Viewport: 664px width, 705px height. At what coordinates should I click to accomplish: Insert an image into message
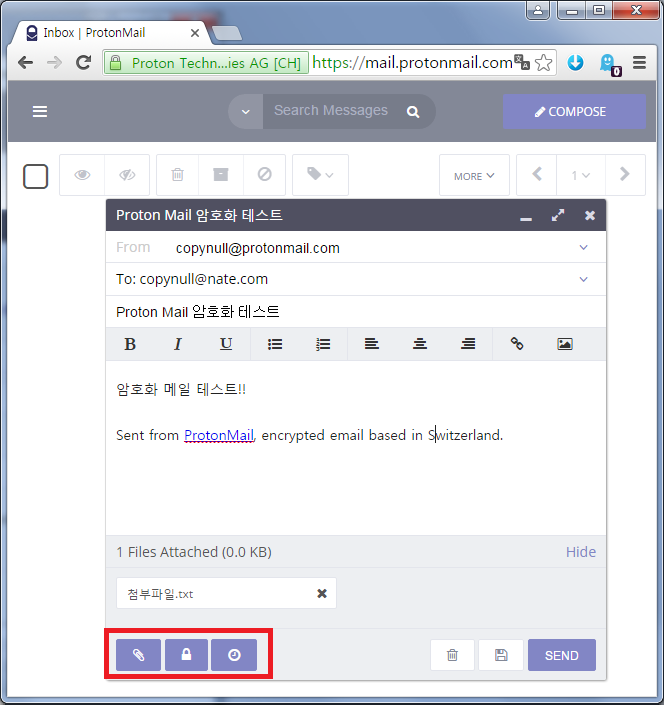pos(565,344)
